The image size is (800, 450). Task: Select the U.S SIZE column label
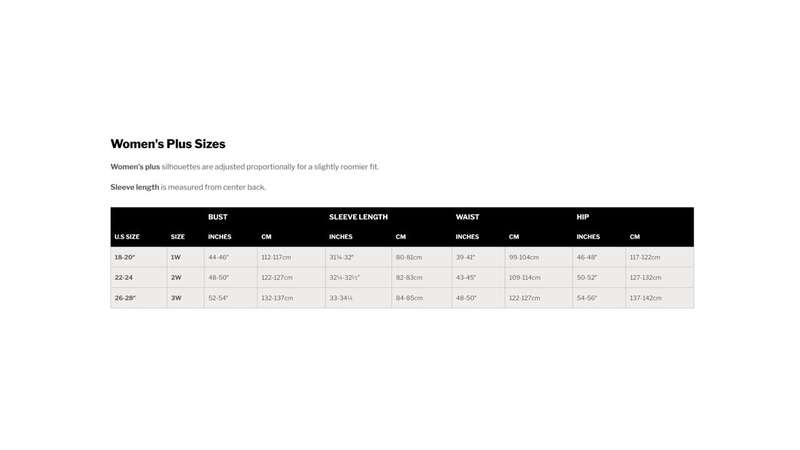click(127, 237)
